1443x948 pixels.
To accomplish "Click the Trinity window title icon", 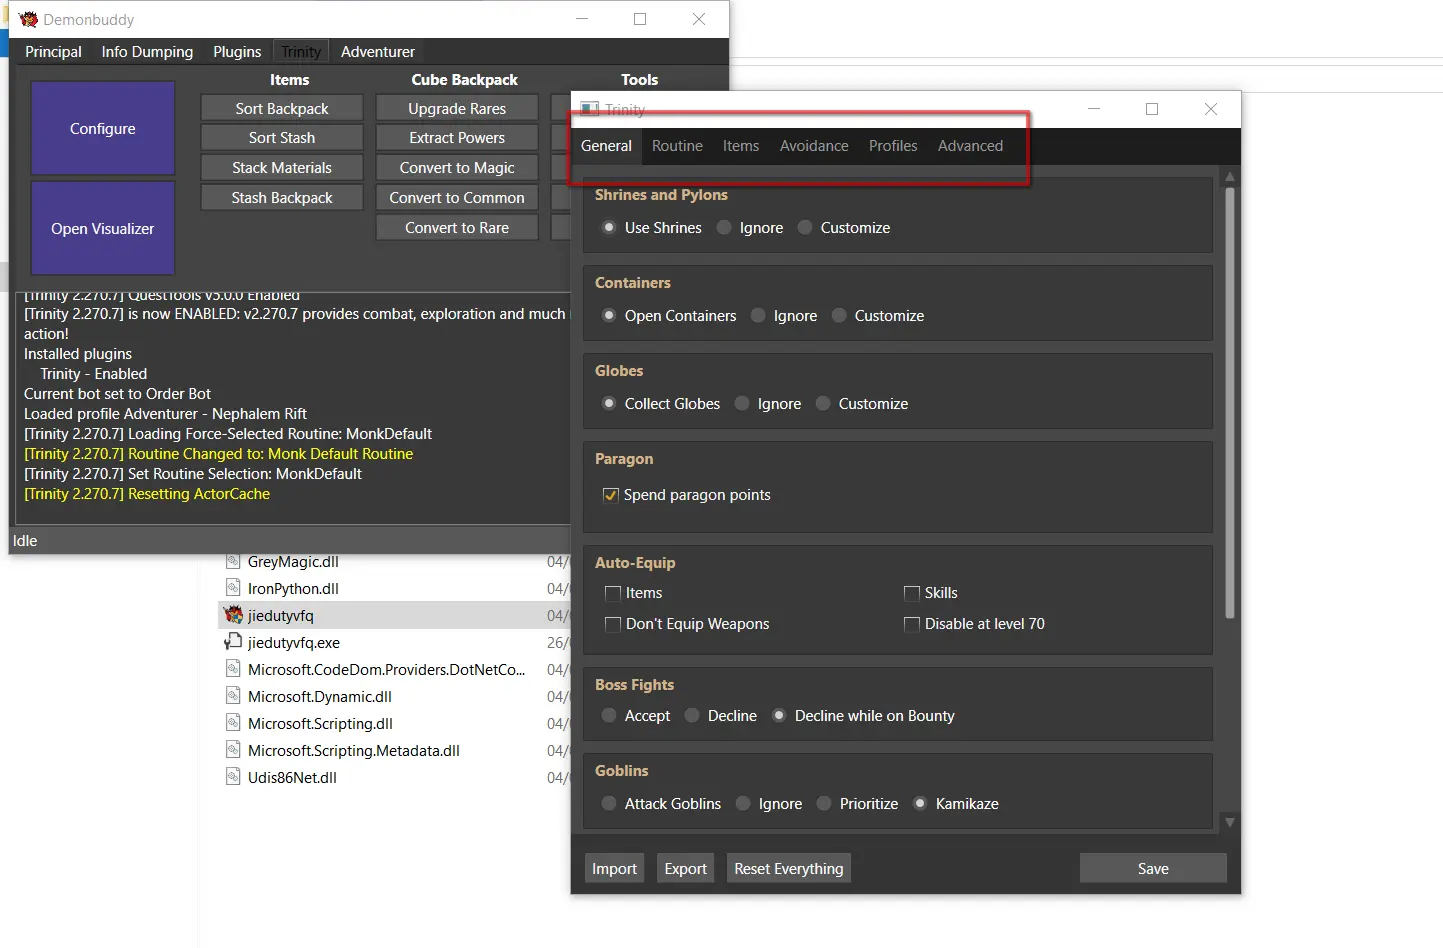I will pos(590,109).
